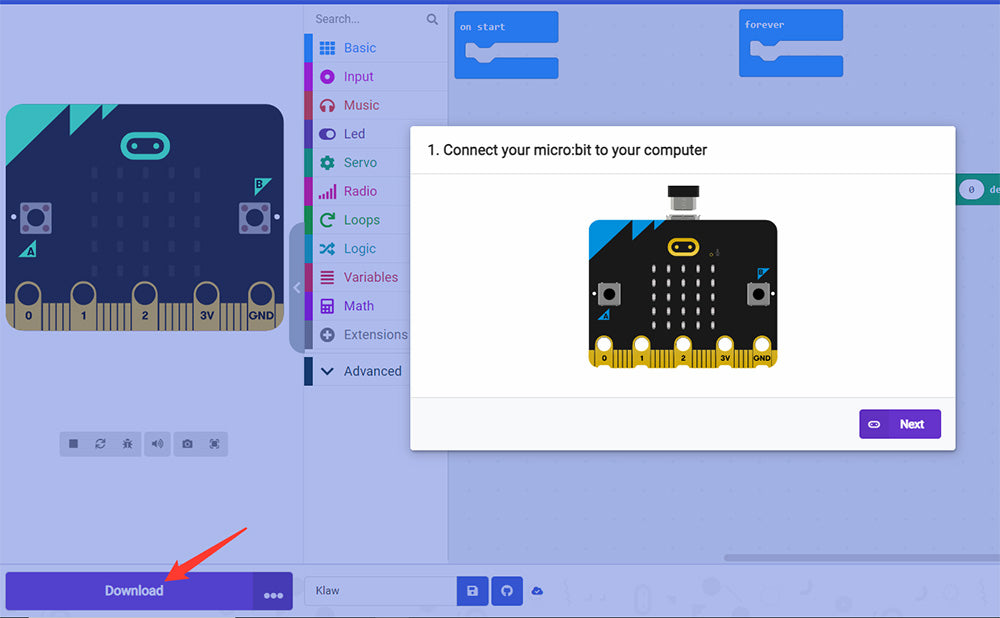The width and height of the screenshot is (1000, 618).
Task: Click the cloud sync status icon
Action: [x=537, y=591]
